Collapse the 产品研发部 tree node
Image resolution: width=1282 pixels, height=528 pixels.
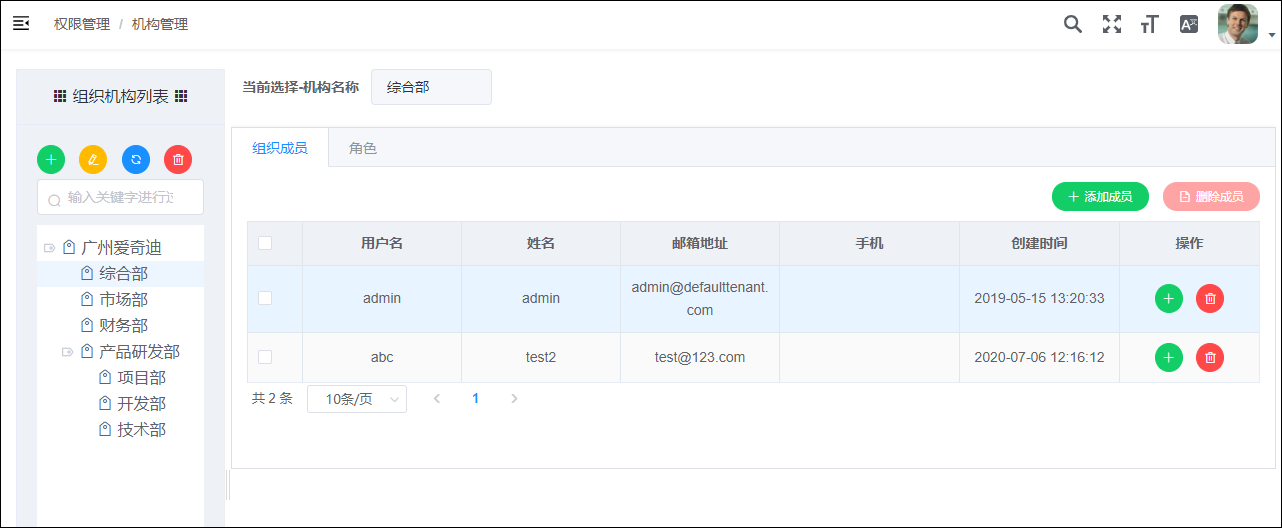pyautogui.click(x=67, y=351)
